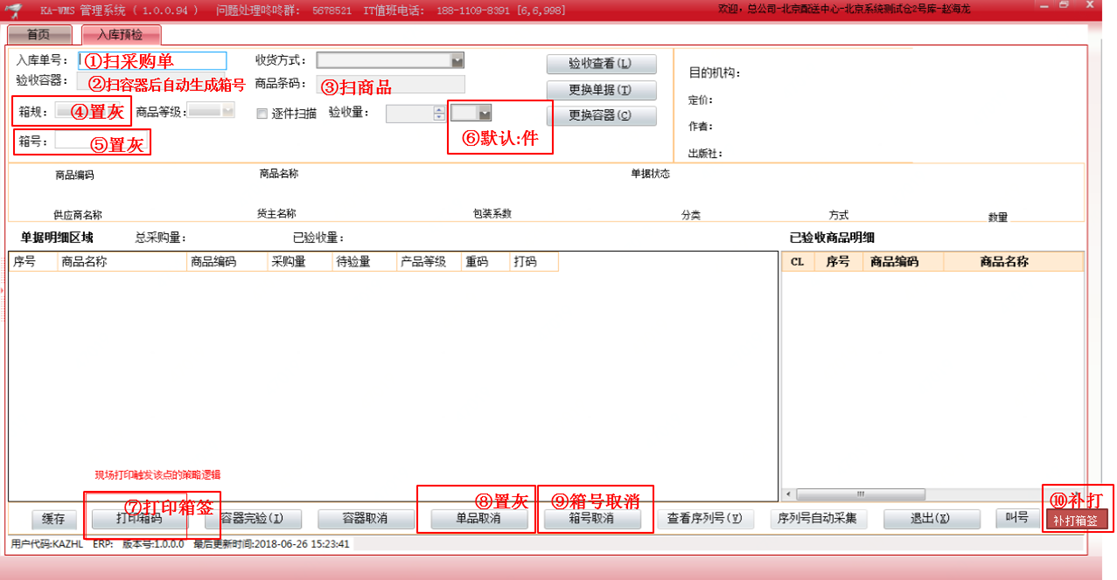This screenshot has height=580, width=1117.
Task: Click the 商品条码 input field
Action: coord(391,84)
